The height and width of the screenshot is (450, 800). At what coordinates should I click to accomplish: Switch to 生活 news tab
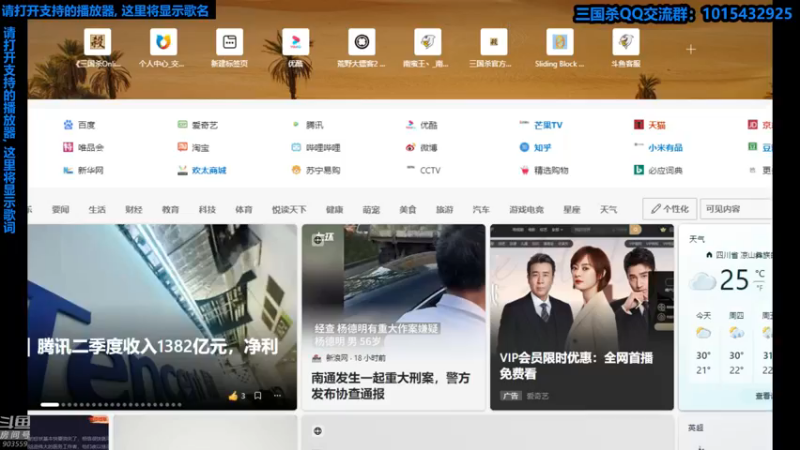97,209
